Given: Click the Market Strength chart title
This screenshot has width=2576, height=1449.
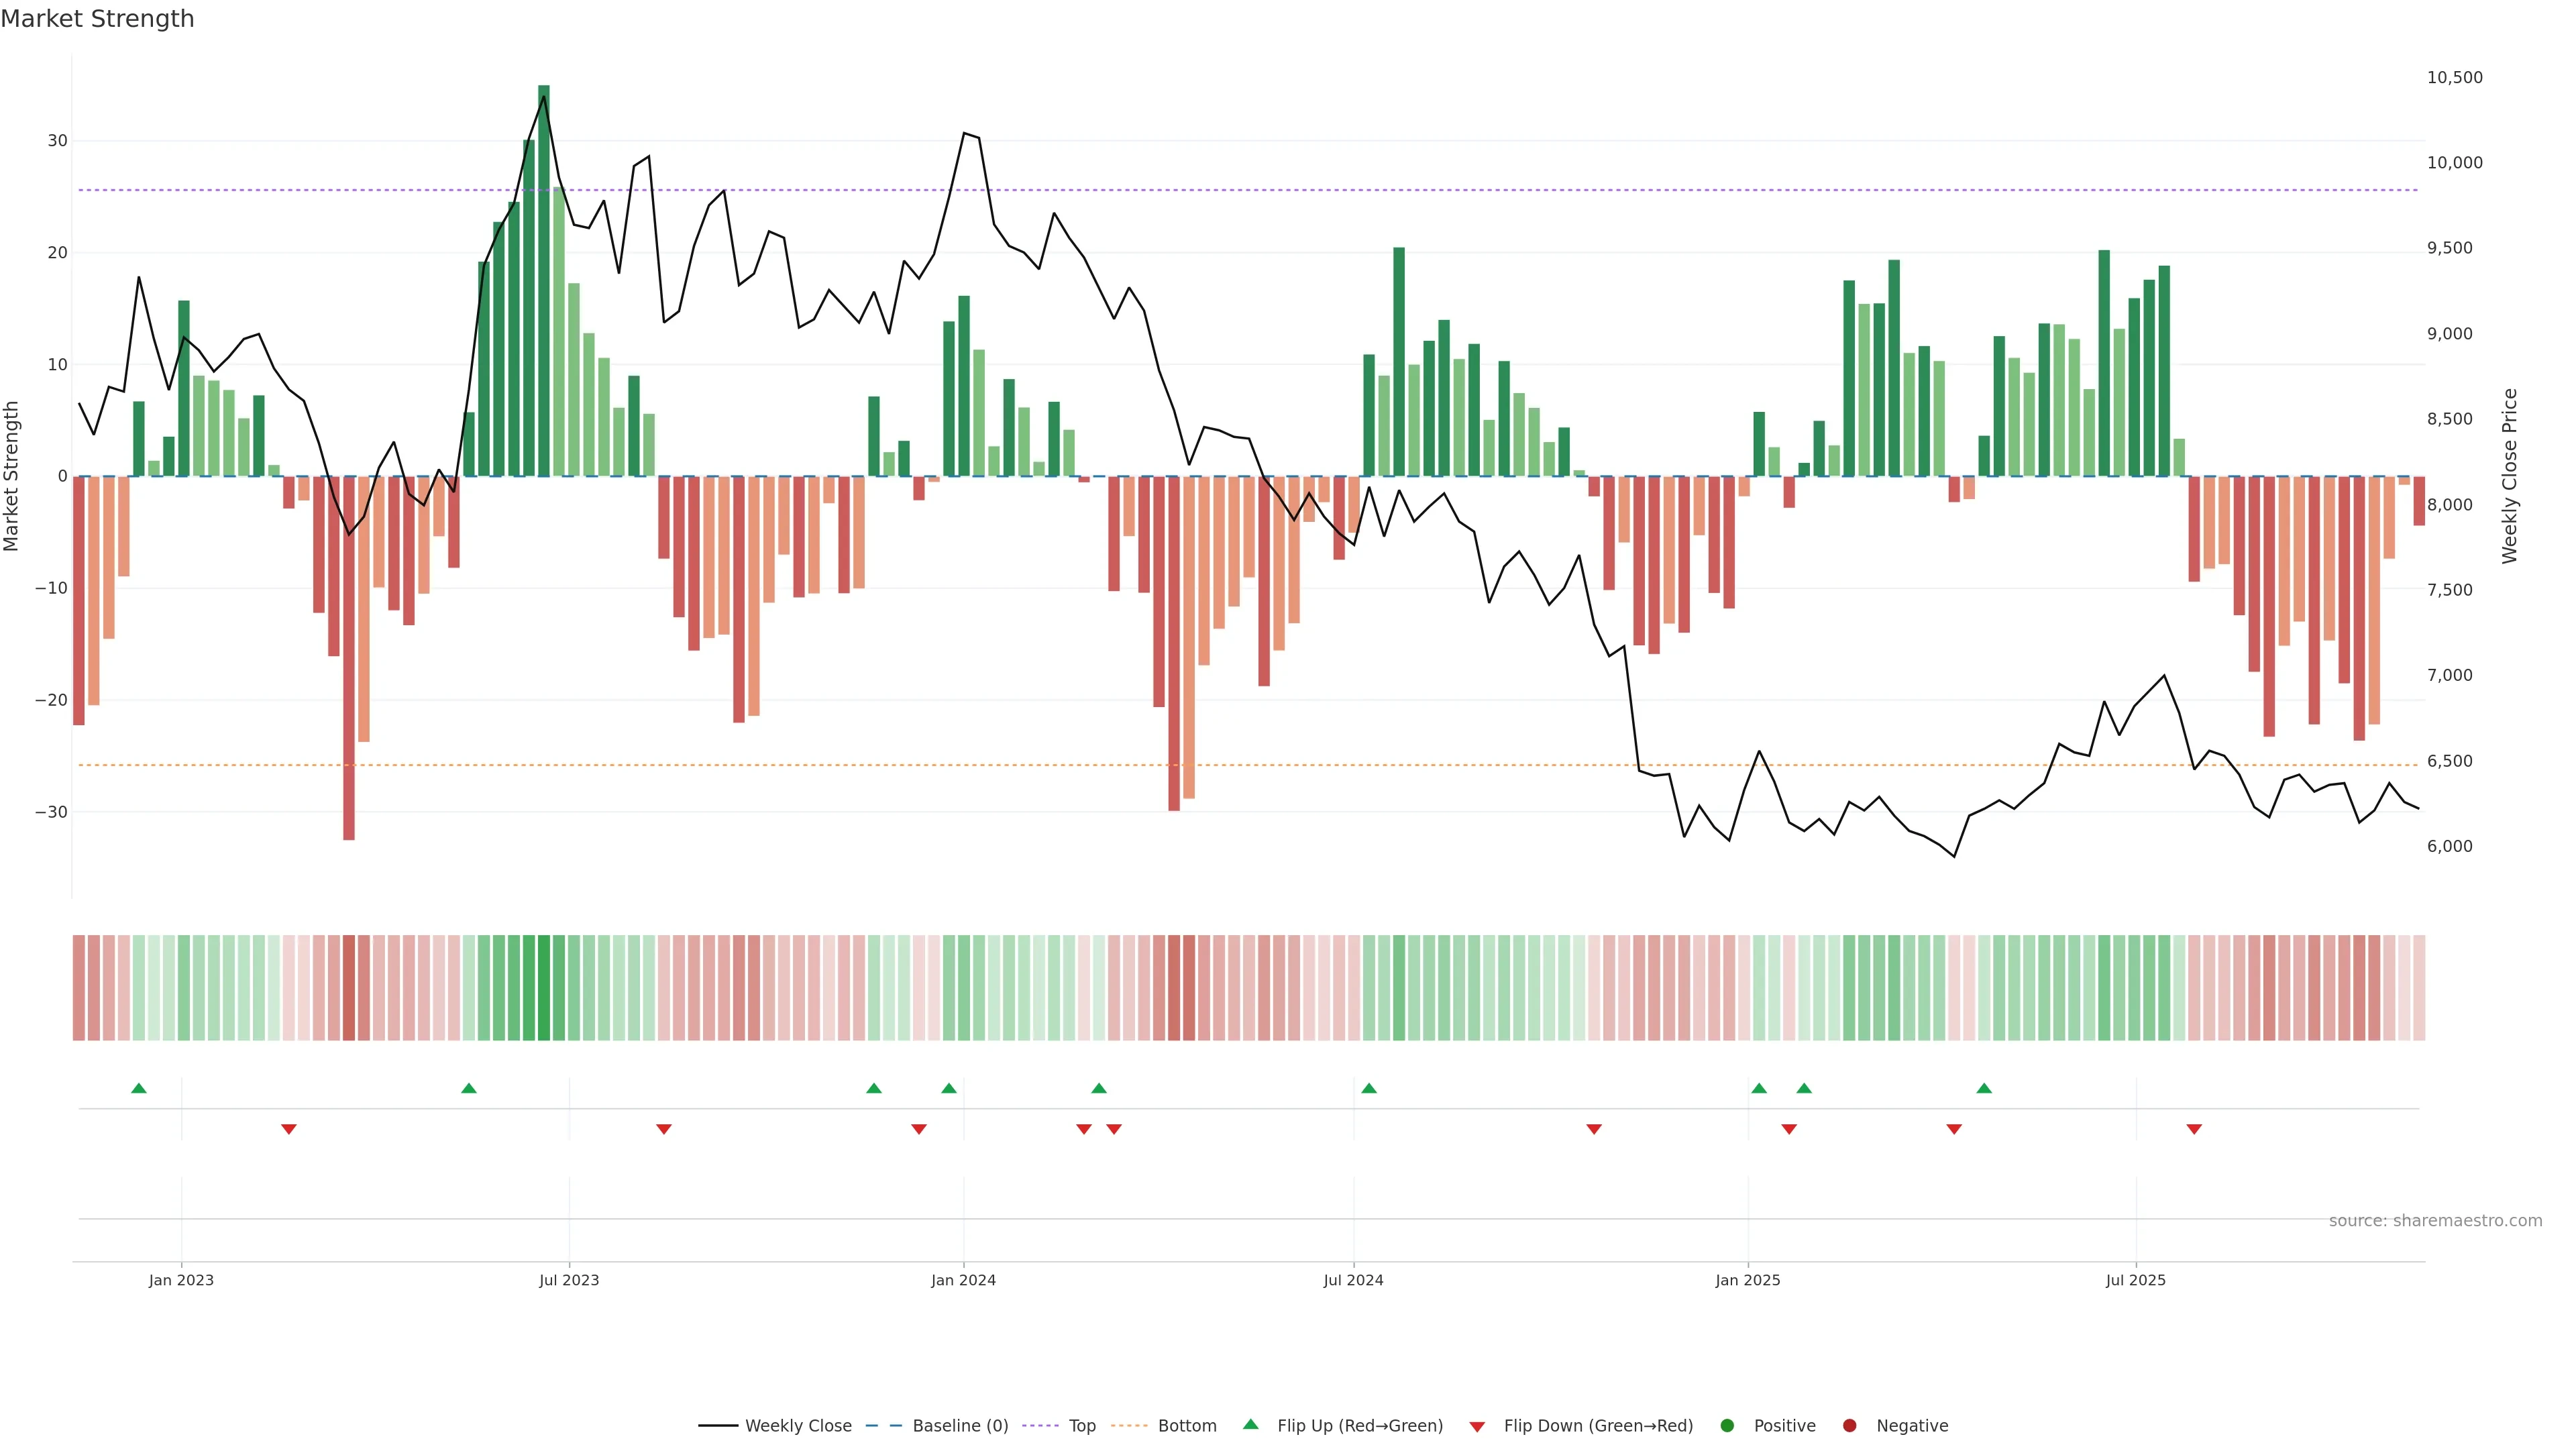Looking at the screenshot, I should click(97, 19).
